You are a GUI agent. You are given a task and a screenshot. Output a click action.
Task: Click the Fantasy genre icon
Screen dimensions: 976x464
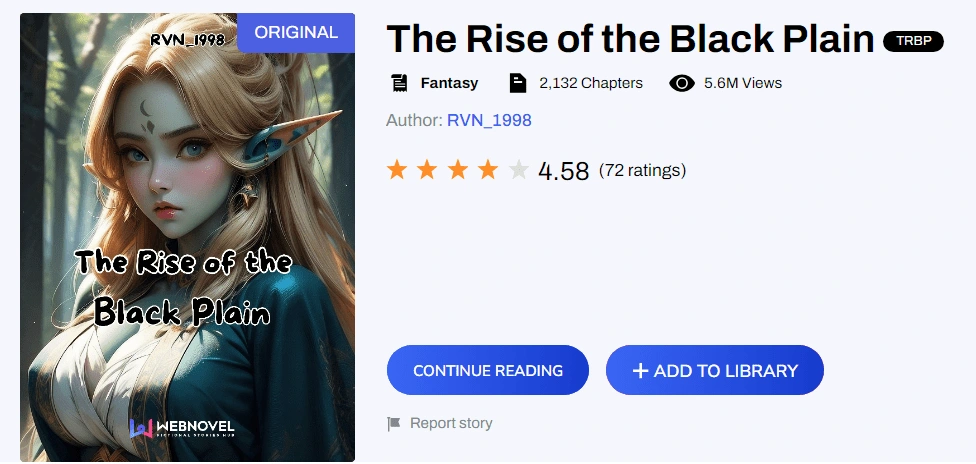coord(399,83)
